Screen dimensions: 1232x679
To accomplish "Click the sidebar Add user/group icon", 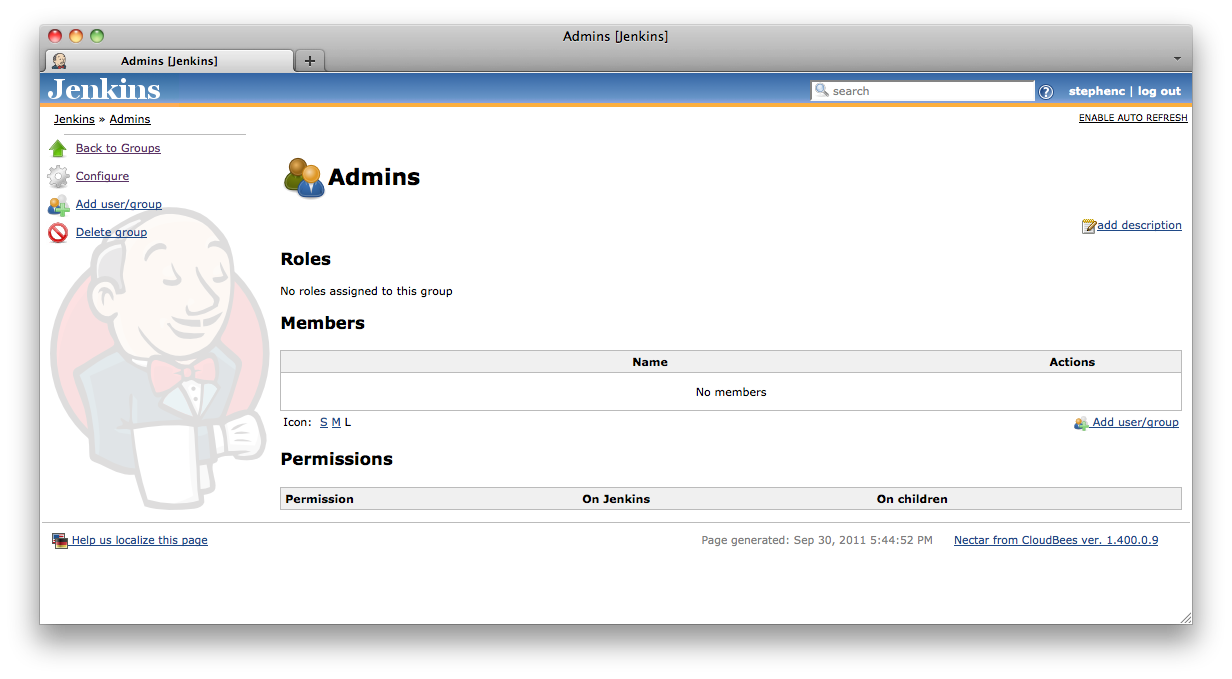I will click(58, 205).
